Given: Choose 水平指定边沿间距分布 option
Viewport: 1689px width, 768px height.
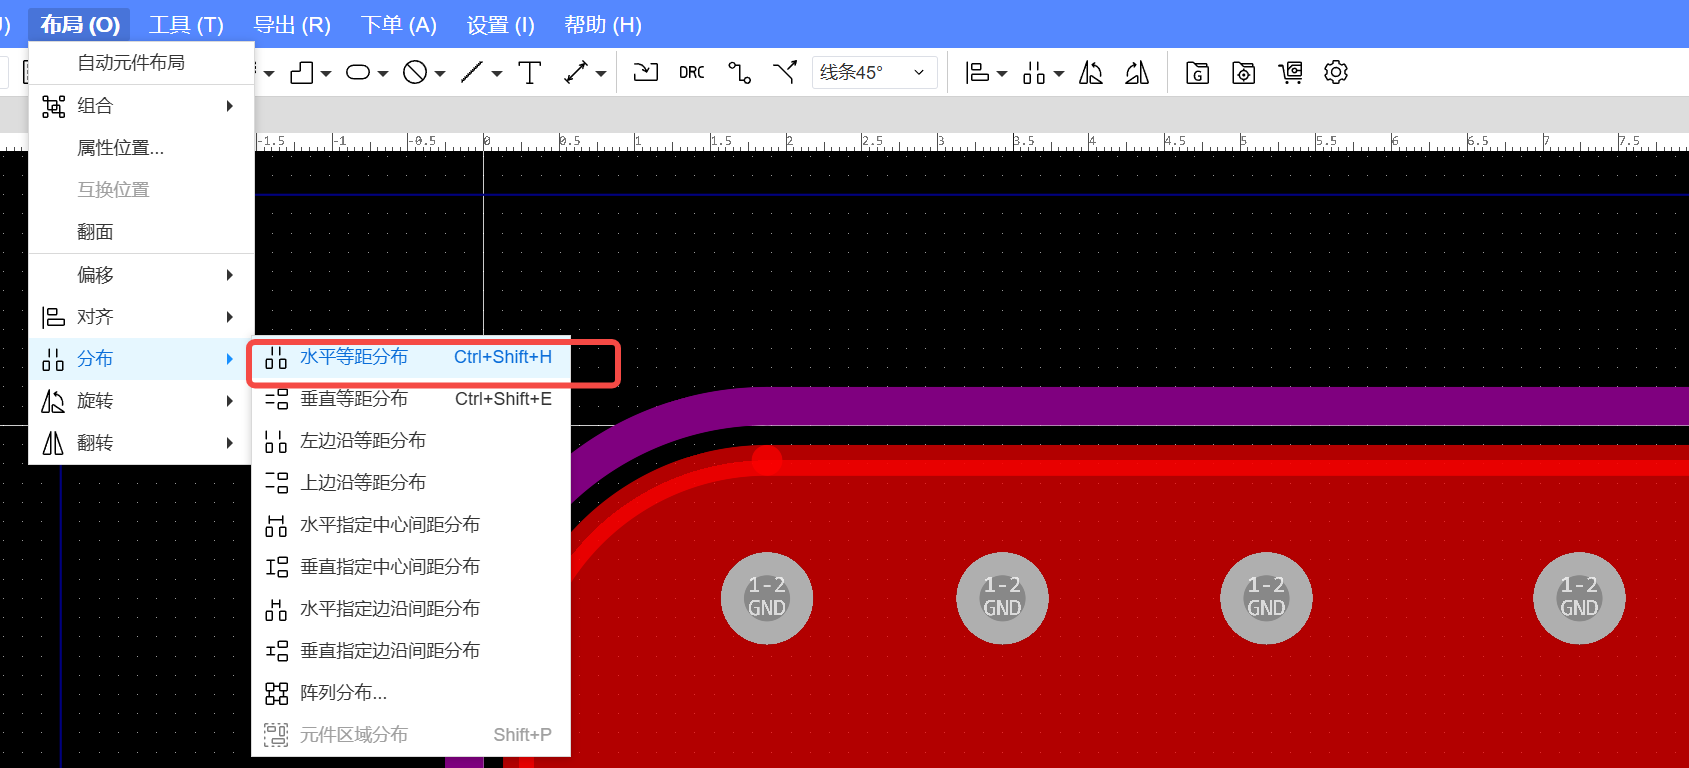Looking at the screenshot, I should coord(411,609).
